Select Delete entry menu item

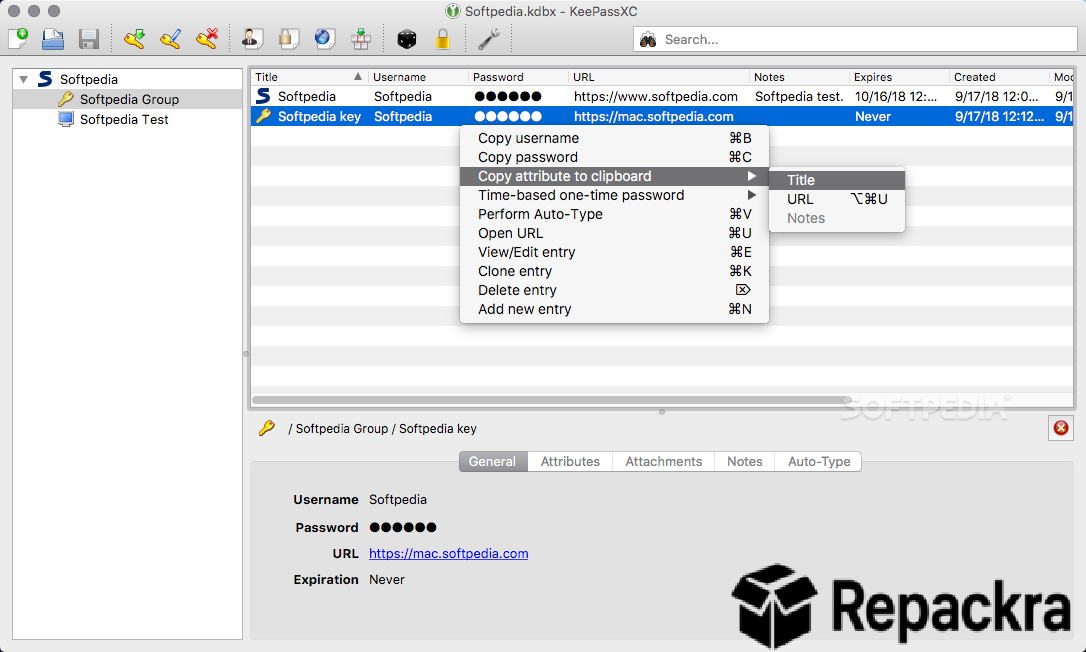pos(614,290)
